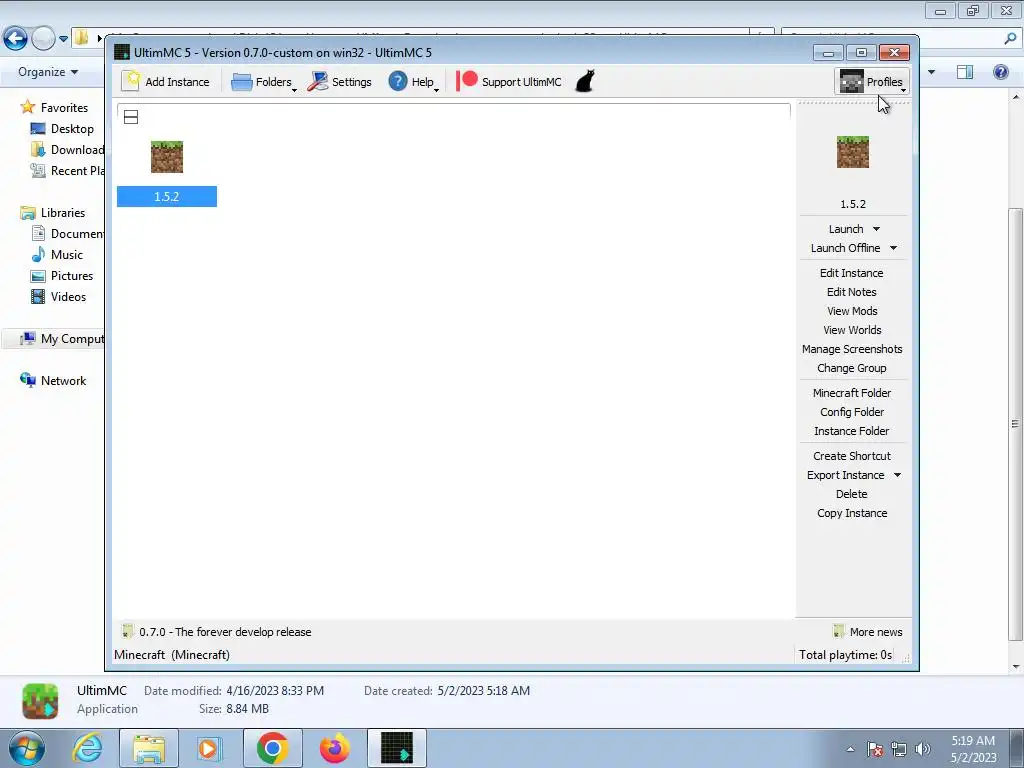Image resolution: width=1024 pixels, height=768 pixels.
Task: Show hidden tray icons arrow
Action: (850, 749)
